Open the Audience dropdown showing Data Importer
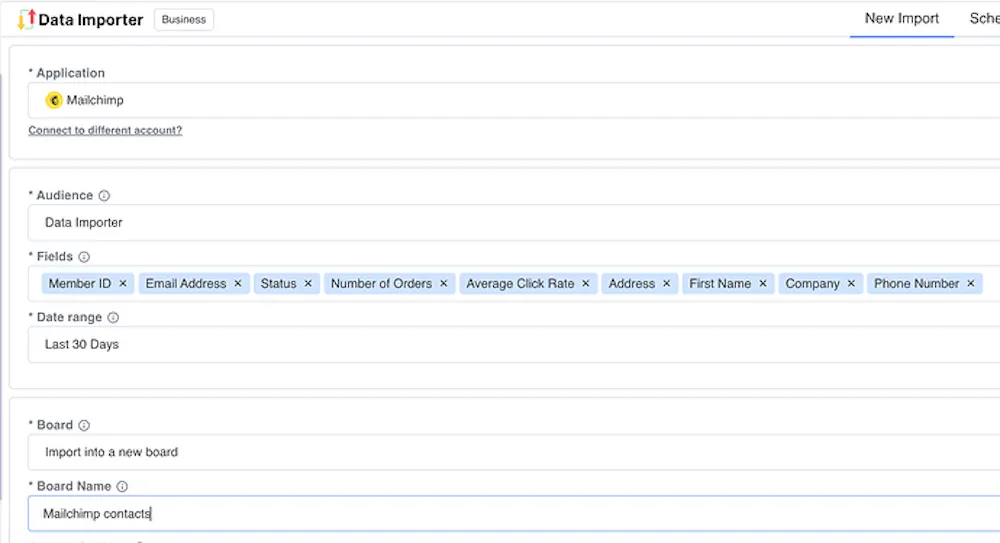This screenshot has width=1000, height=543. [514, 223]
